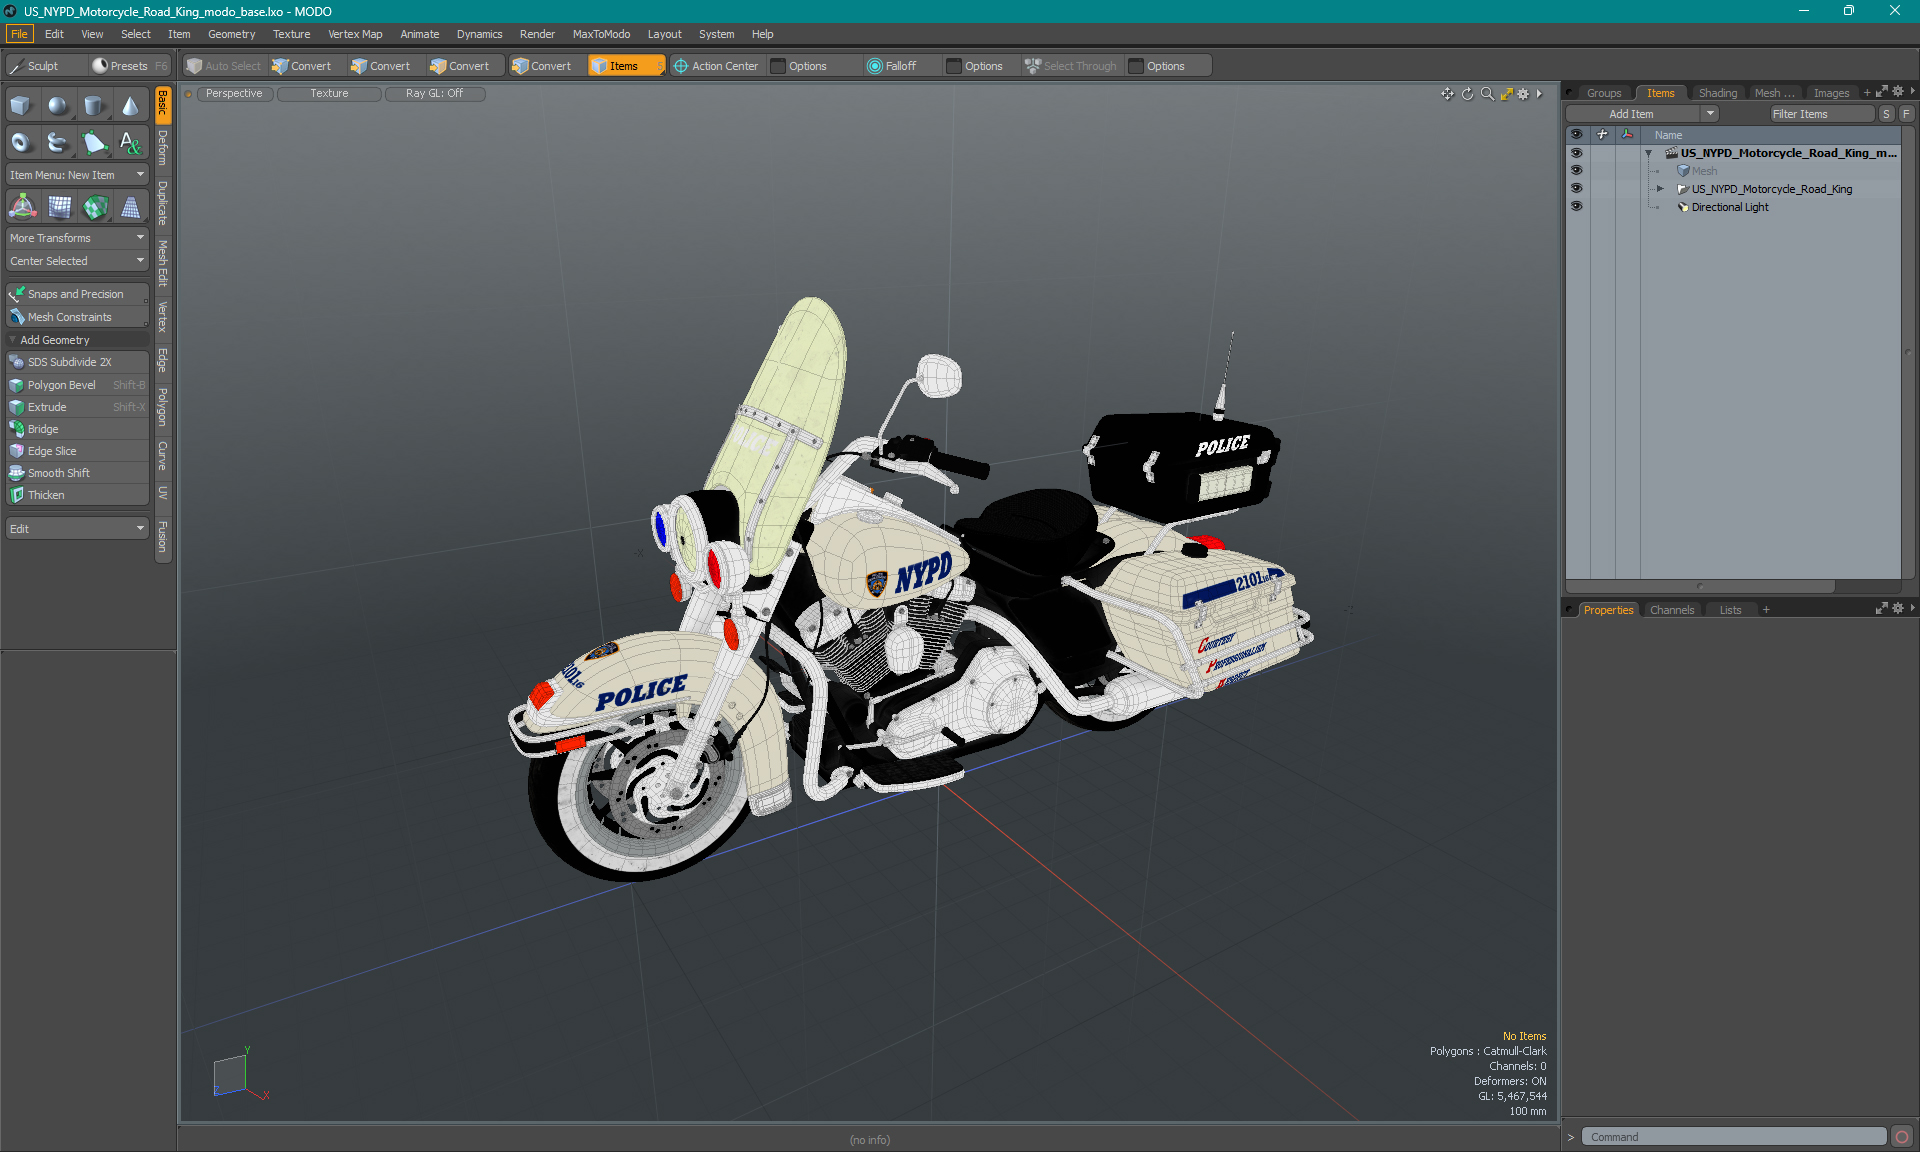Switch to the Channels tab

(1671, 610)
